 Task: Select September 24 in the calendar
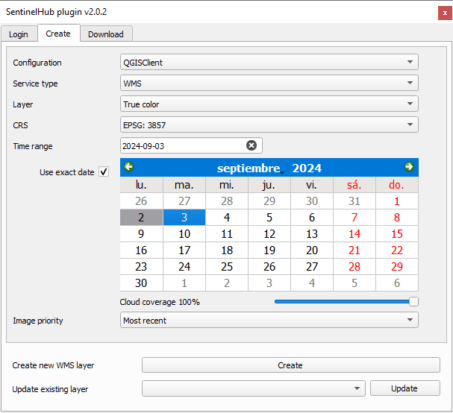[x=184, y=266]
